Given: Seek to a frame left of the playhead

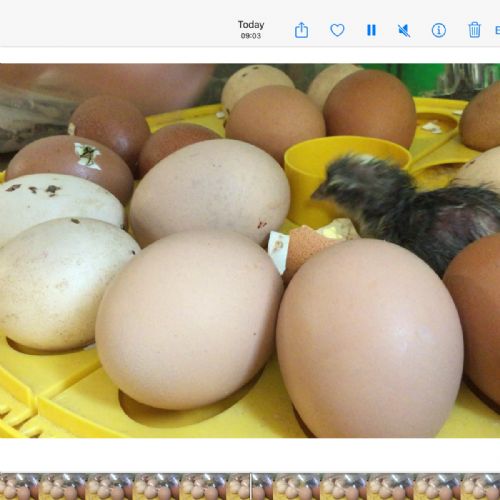Looking at the screenshot, I should pyautogui.click(x=203, y=487).
